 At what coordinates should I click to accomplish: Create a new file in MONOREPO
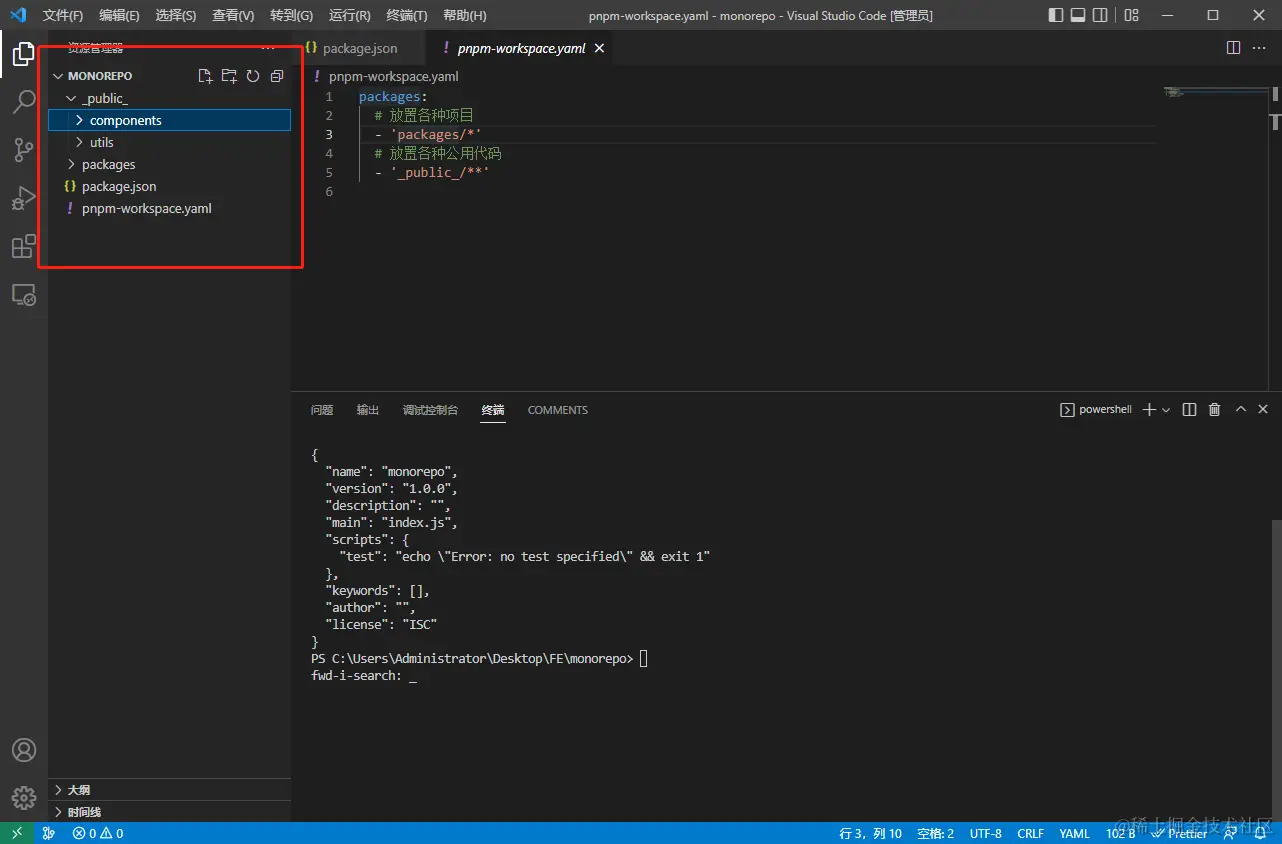pos(205,76)
